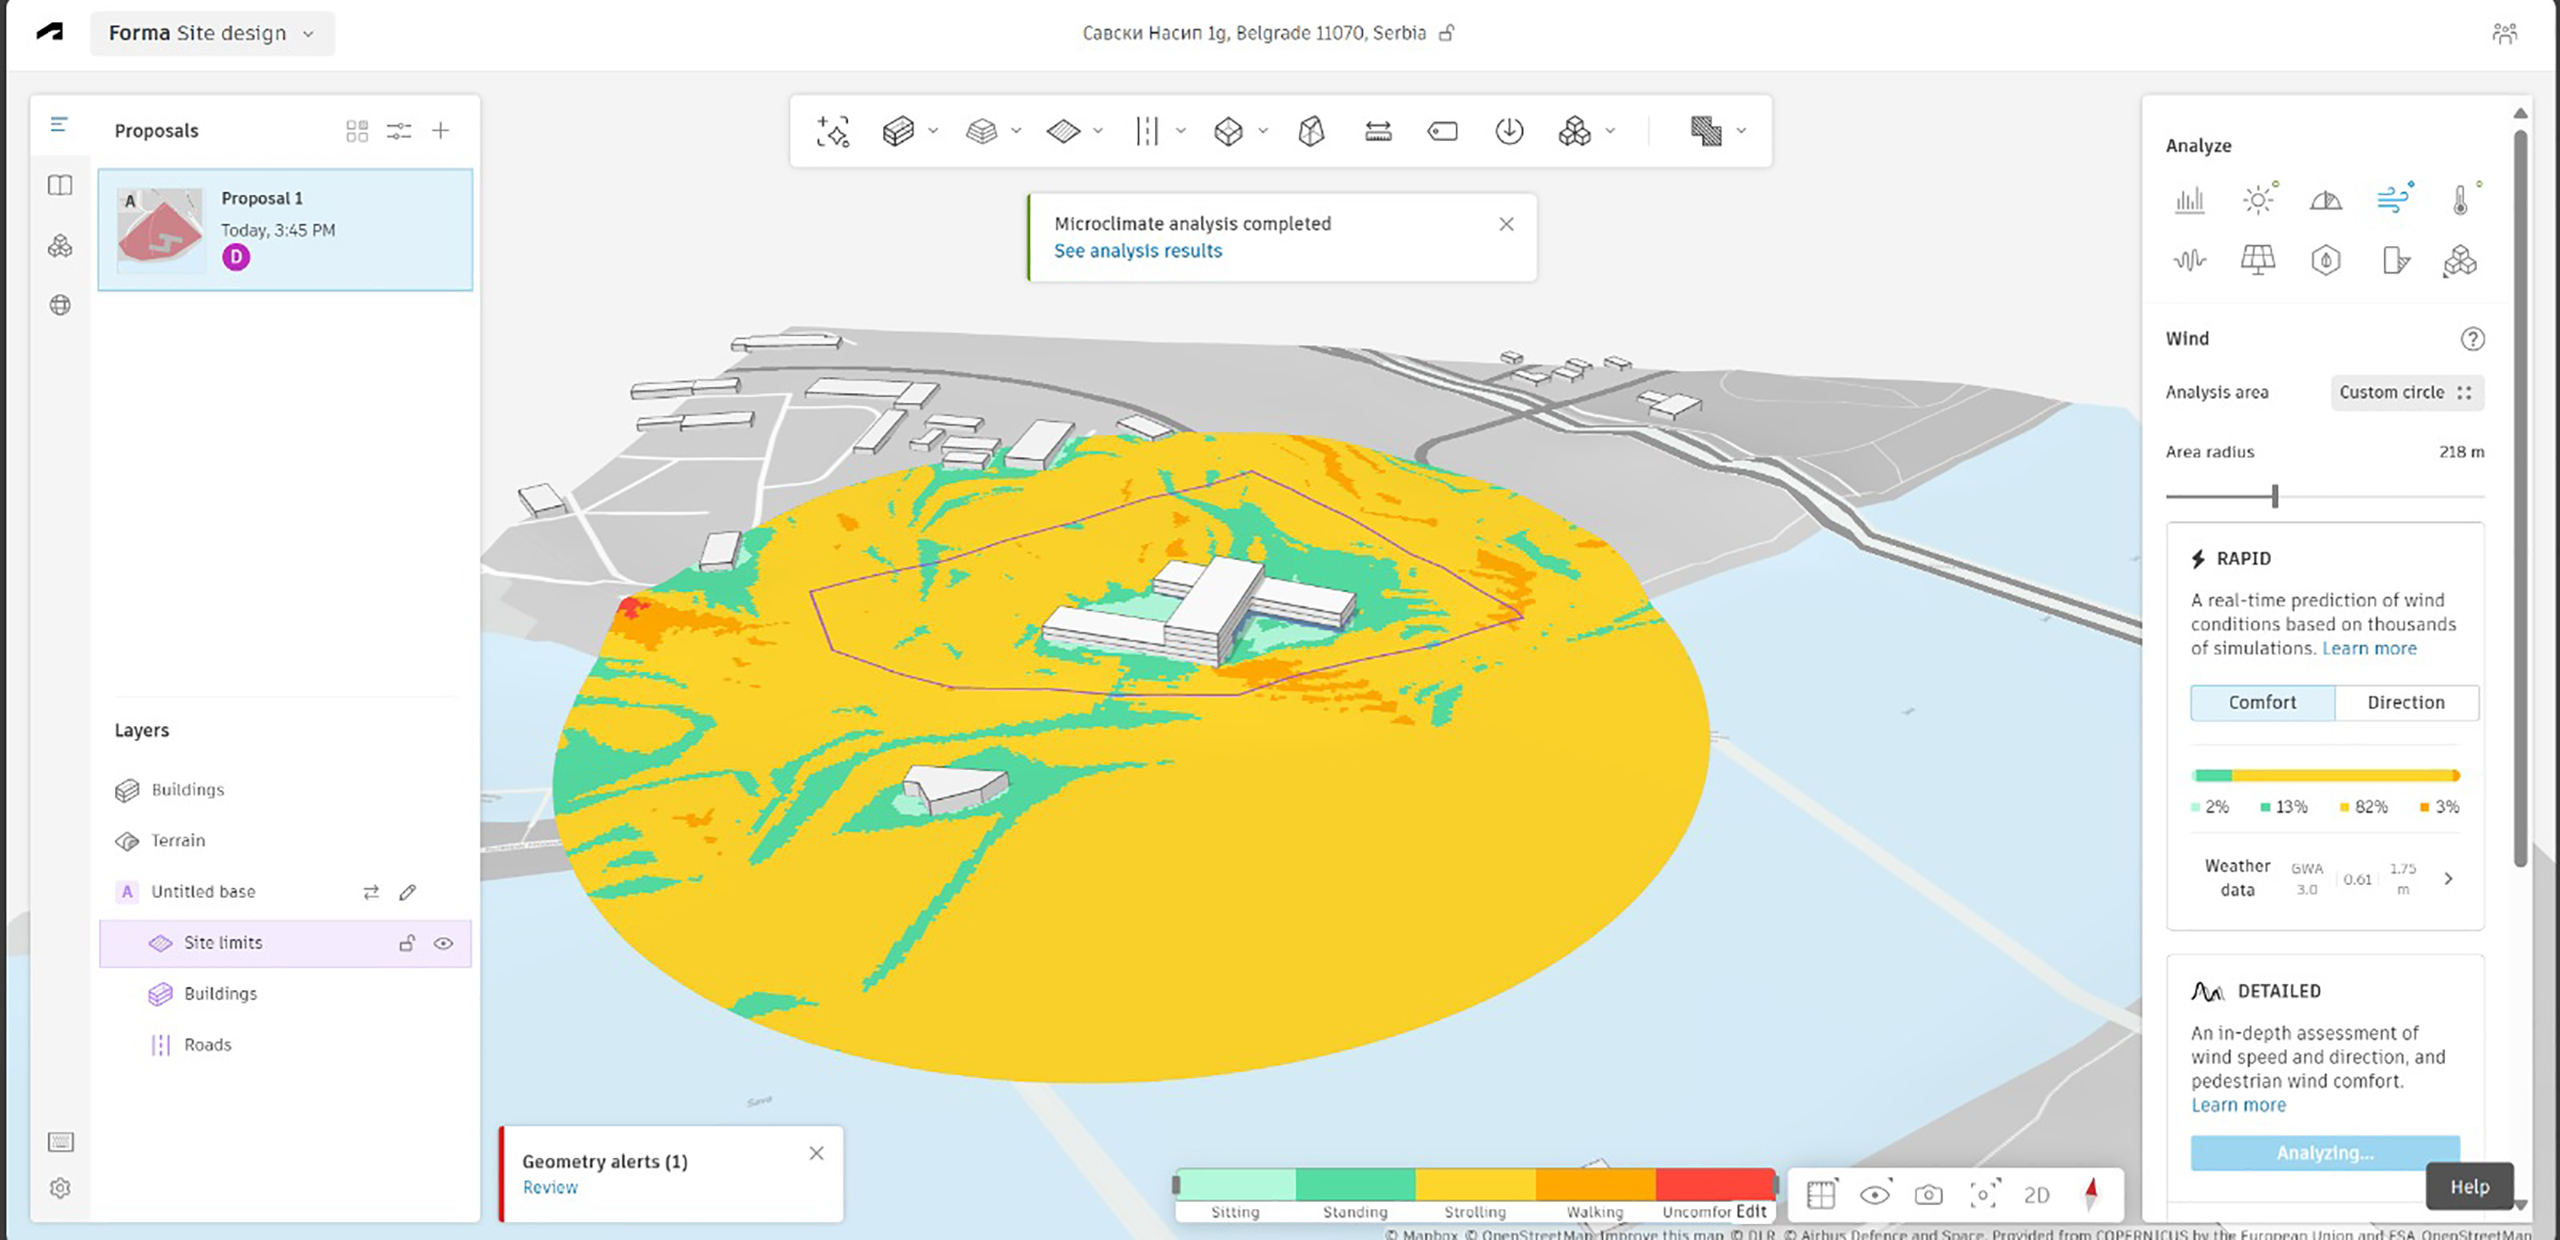Open the Forma Site design dropdown
The width and height of the screenshot is (2560, 1240).
tap(212, 33)
